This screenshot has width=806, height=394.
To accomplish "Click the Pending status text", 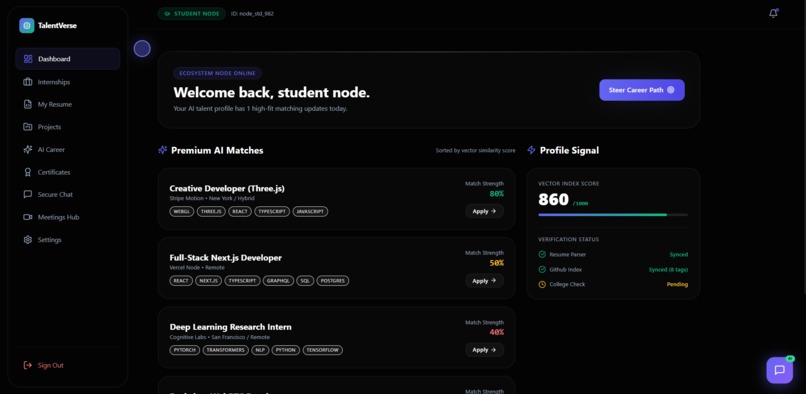I will [677, 284].
